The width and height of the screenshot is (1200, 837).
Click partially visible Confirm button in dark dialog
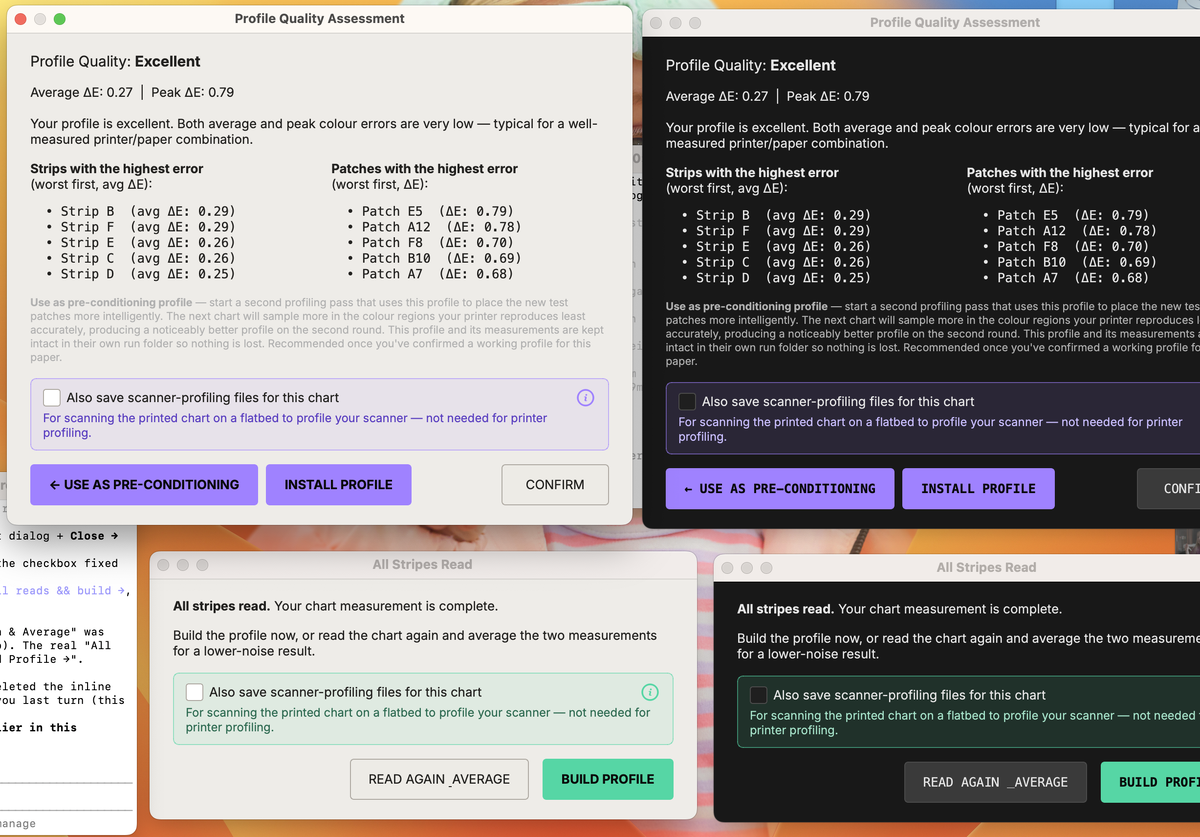tap(1168, 489)
